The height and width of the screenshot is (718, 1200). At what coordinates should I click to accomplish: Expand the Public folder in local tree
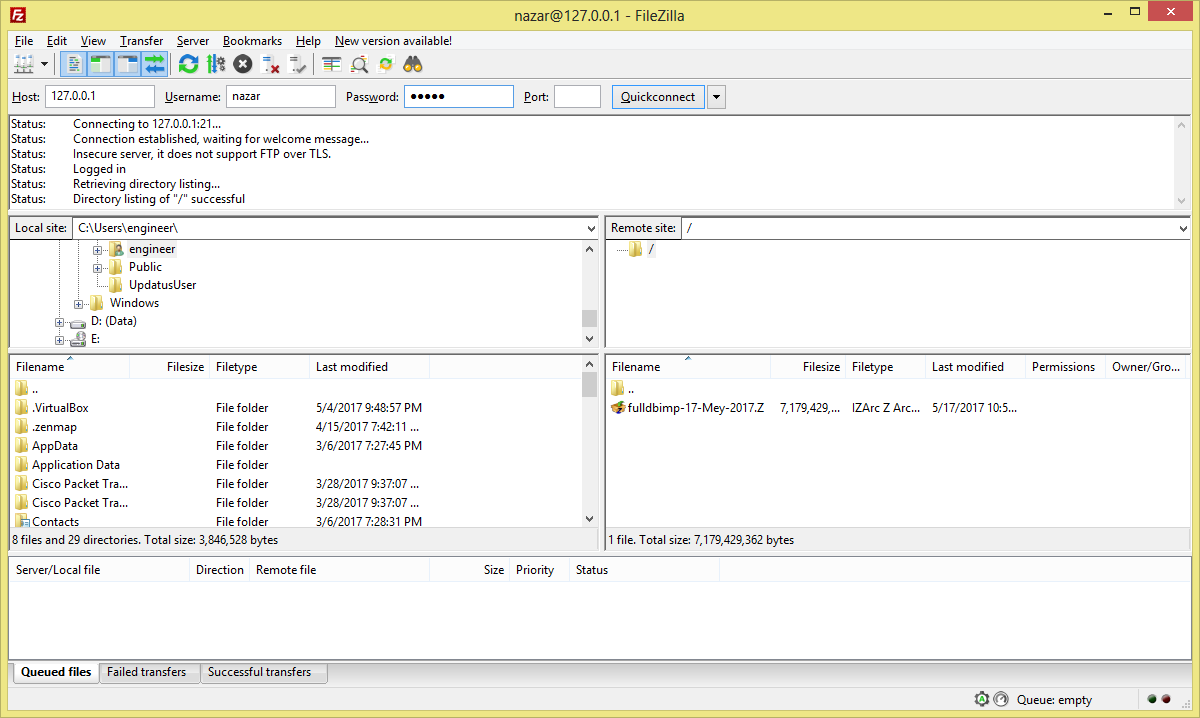[98, 267]
